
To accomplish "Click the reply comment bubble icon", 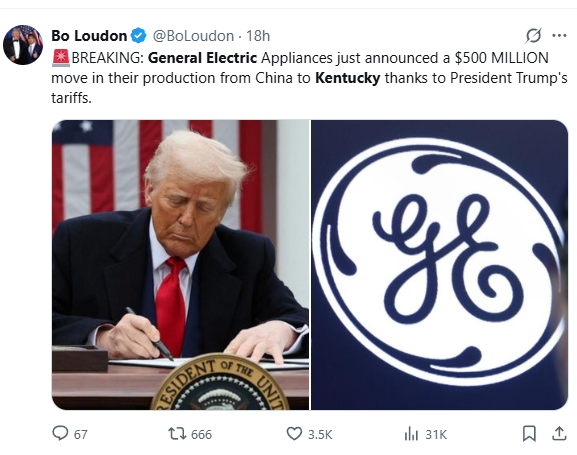I will (x=60, y=433).
